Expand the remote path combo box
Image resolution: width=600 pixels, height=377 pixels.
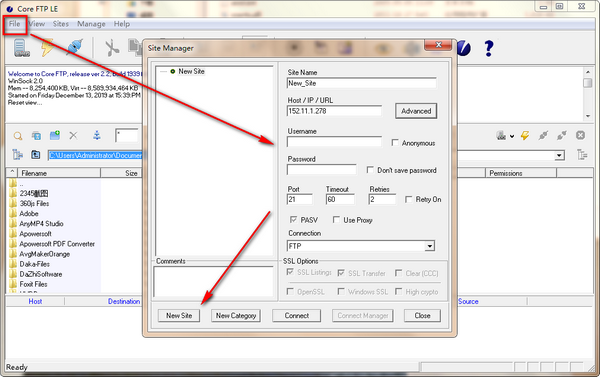[x=559, y=155]
